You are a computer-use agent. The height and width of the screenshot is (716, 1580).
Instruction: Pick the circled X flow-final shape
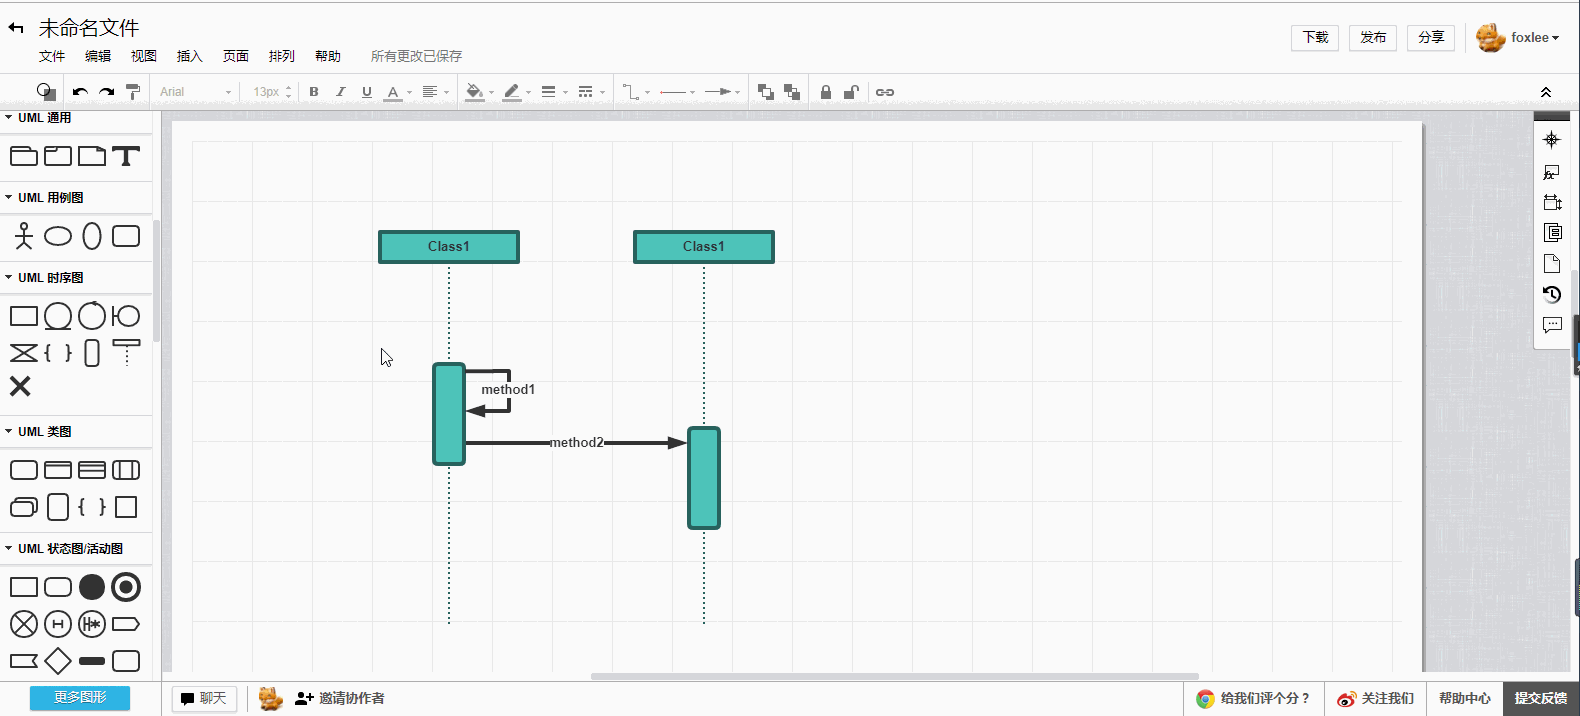coord(24,624)
